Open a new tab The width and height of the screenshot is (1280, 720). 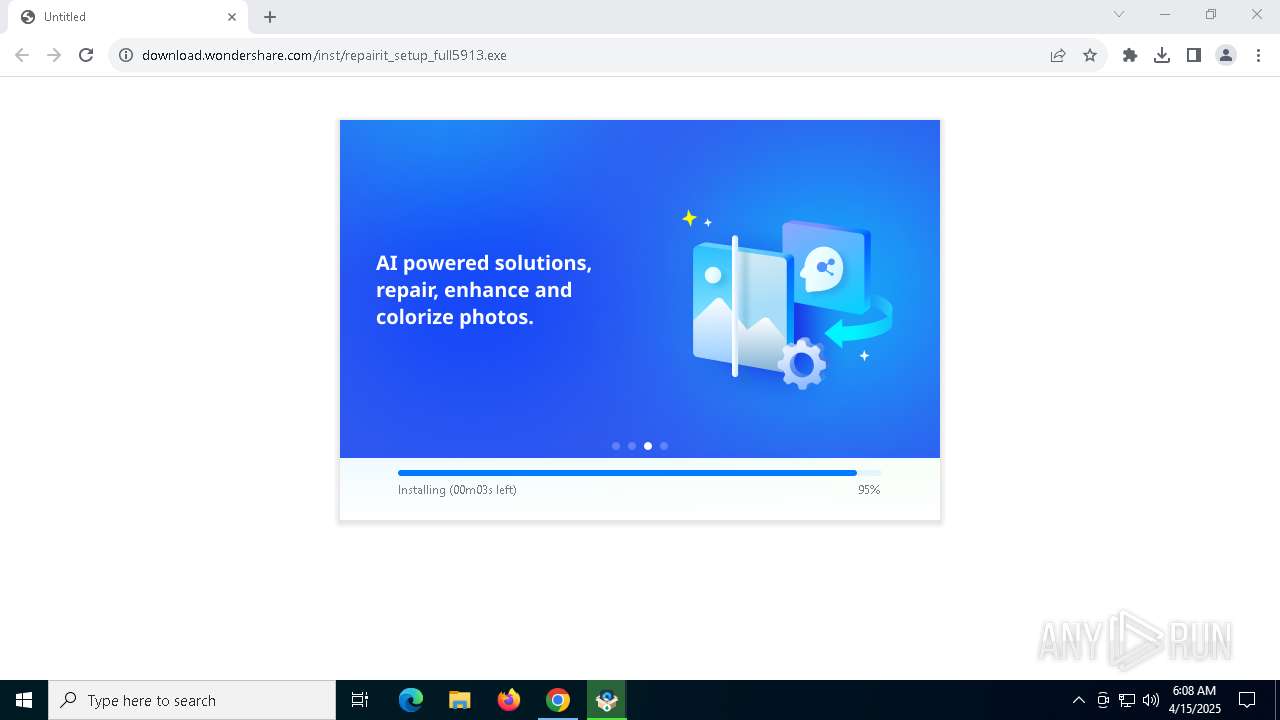click(270, 17)
